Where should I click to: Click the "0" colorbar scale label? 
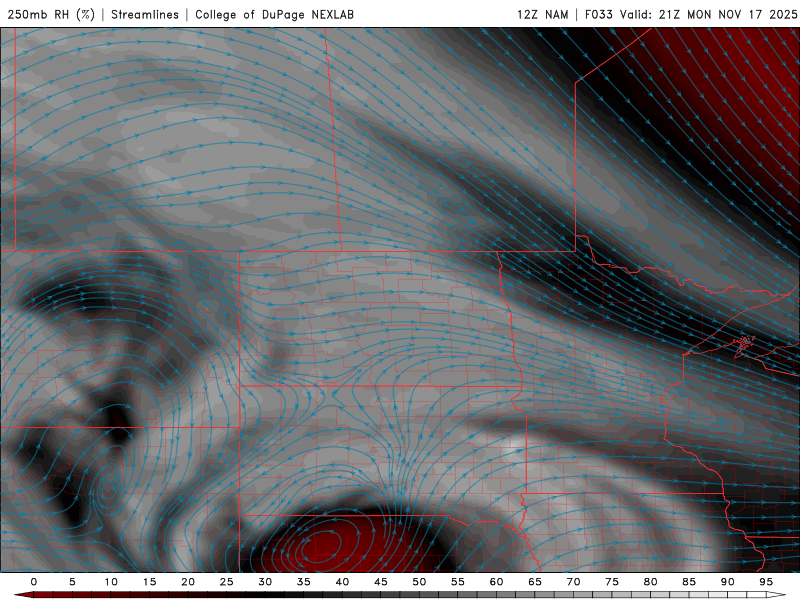[34, 582]
